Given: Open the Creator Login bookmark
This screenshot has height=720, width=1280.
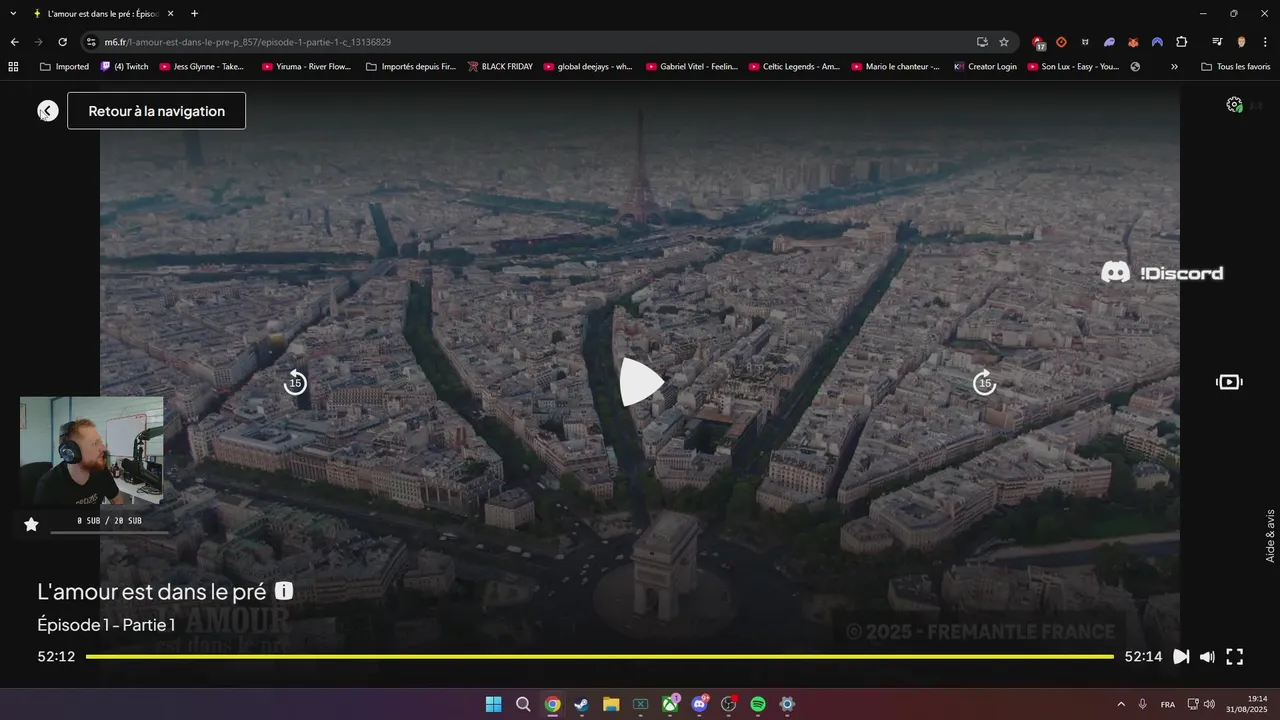Looking at the screenshot, I should click(986, 67).
